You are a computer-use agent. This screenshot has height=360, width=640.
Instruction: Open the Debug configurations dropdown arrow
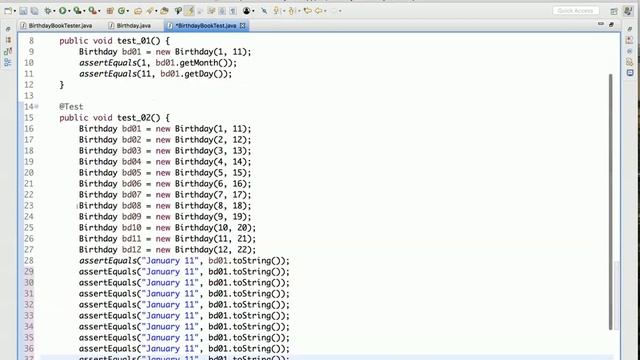pyautogui.click(x=54, y=11)
